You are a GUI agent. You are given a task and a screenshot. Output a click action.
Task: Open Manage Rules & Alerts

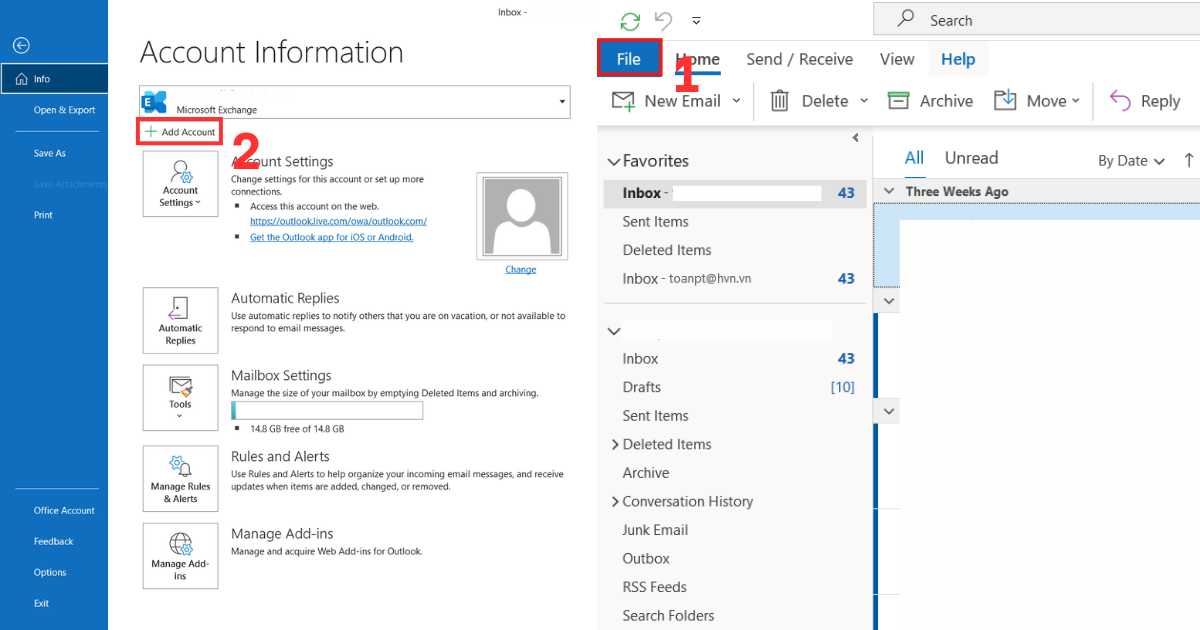(x=180, y=478)
